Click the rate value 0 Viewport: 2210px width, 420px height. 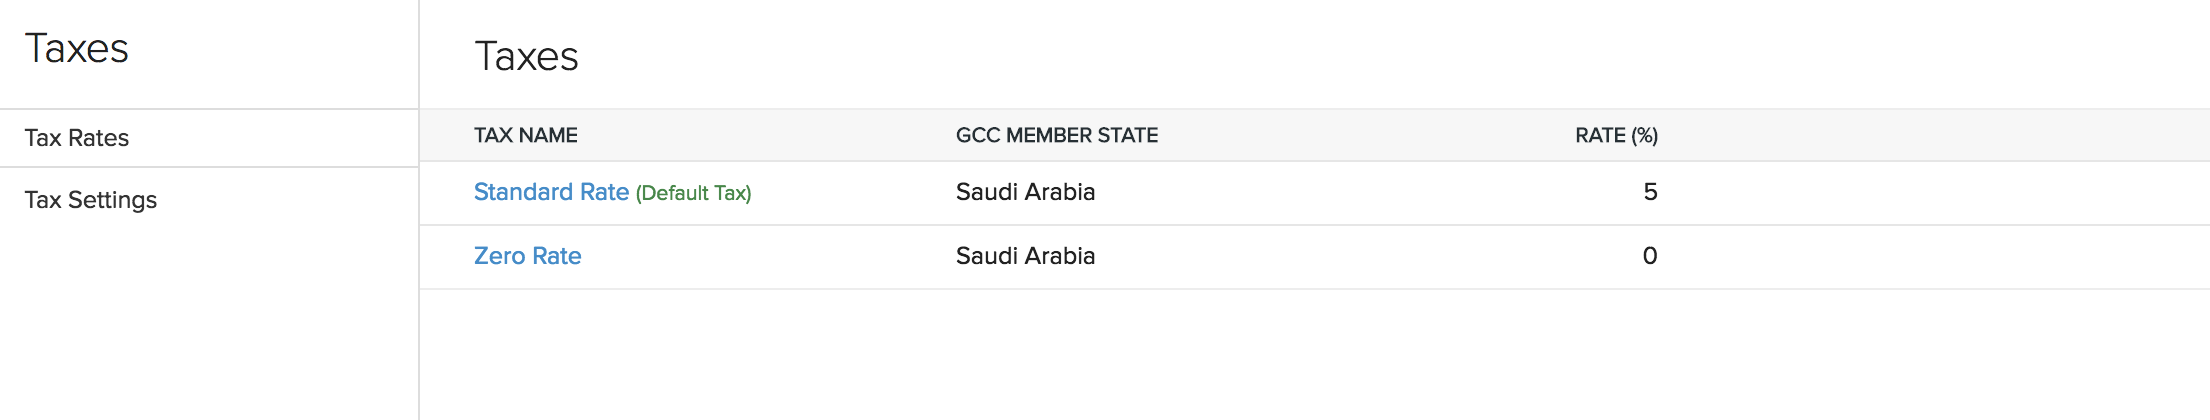pyautogui.click(x=1650, y=256)
